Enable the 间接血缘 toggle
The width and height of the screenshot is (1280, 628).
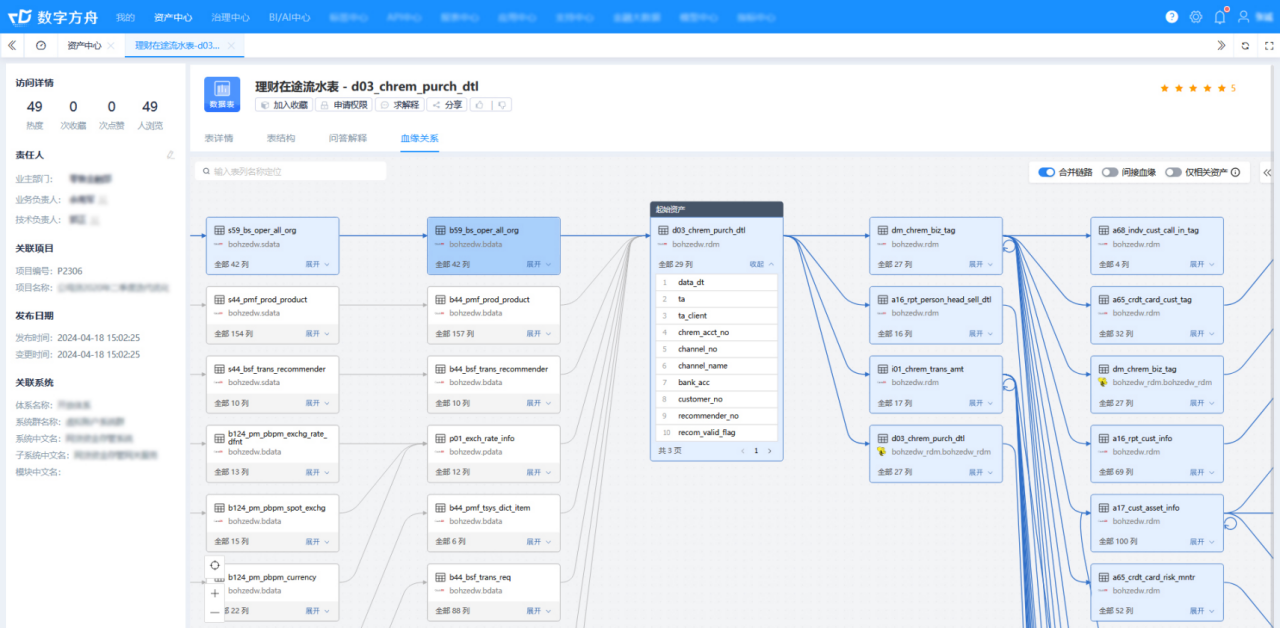tap(1109, 172)
